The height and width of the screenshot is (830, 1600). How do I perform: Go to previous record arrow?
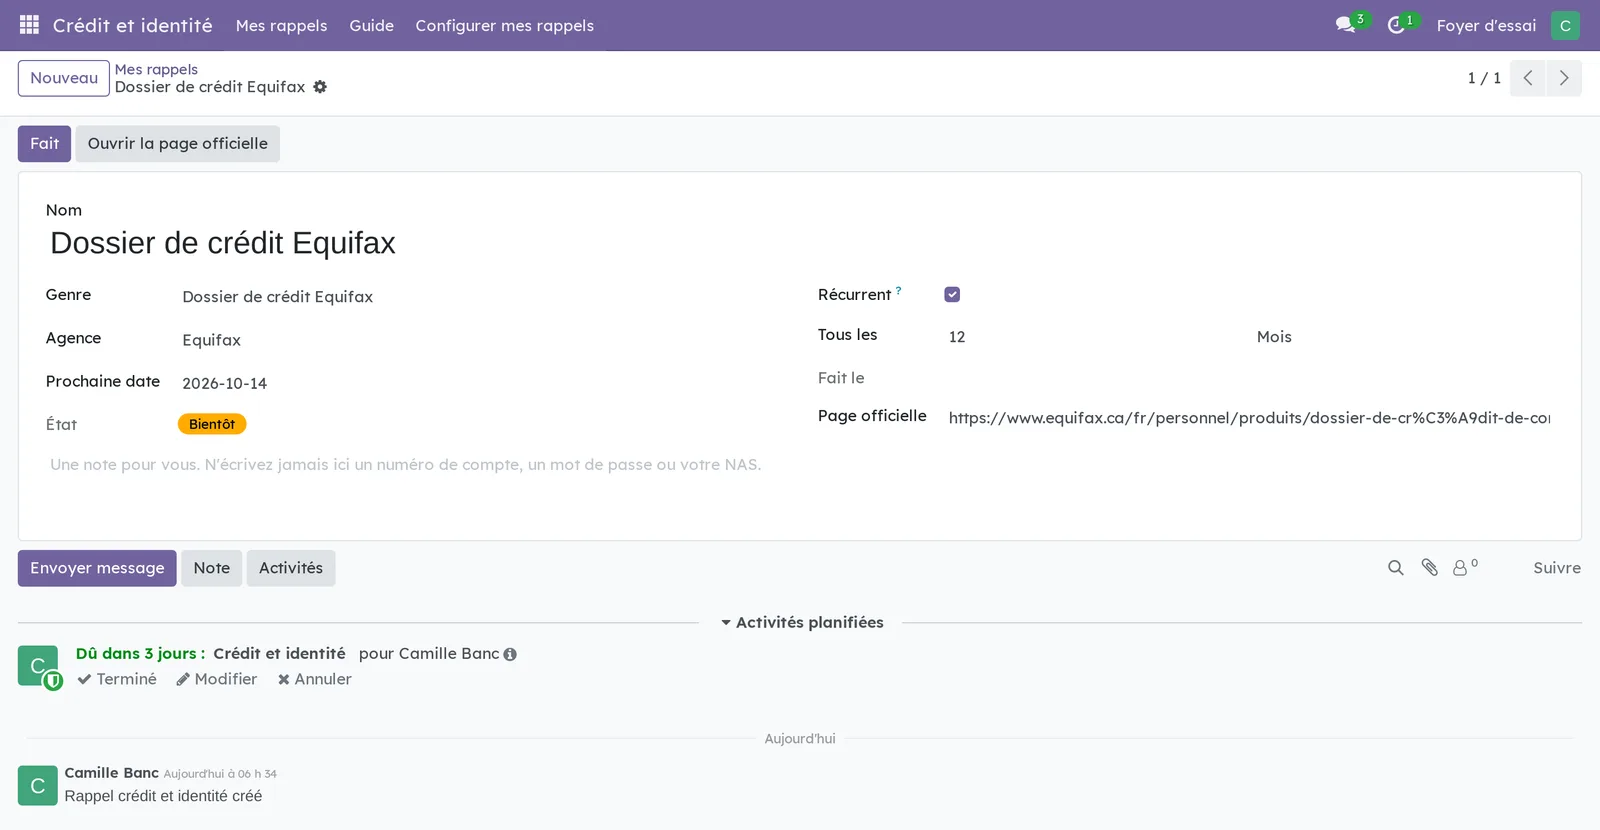[x=1528, y=78]
